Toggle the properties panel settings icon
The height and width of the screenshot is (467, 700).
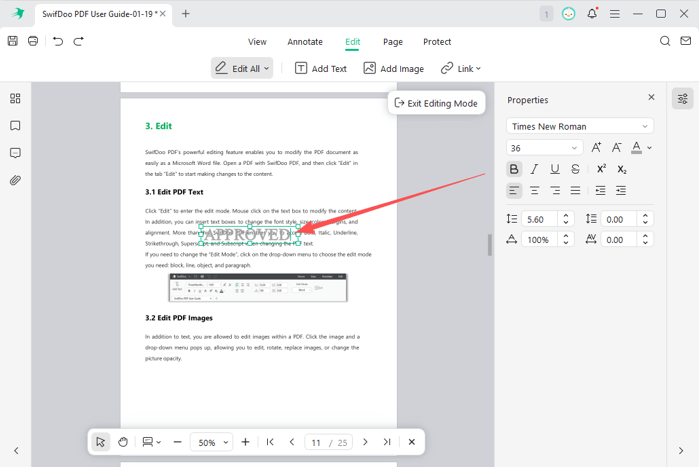point(683,99)
